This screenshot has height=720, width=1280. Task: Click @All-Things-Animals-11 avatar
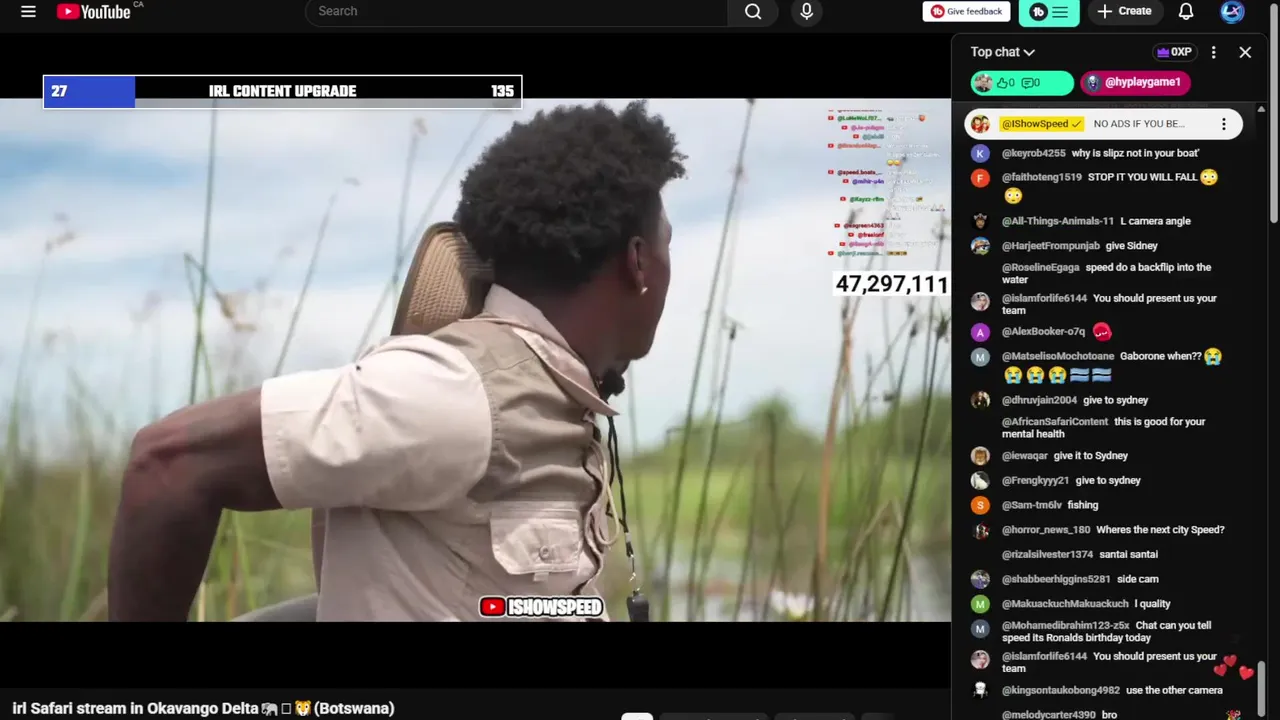pos(980,221)
